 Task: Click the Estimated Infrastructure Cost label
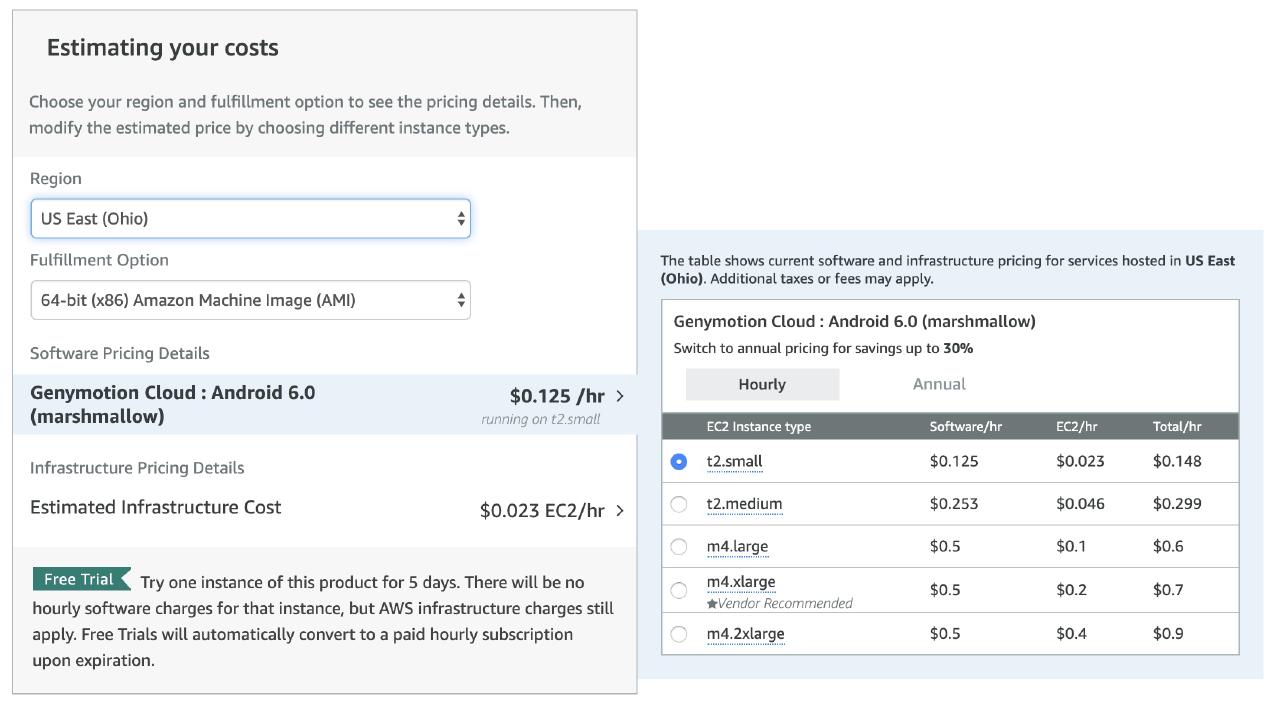(x=155, y=507)
